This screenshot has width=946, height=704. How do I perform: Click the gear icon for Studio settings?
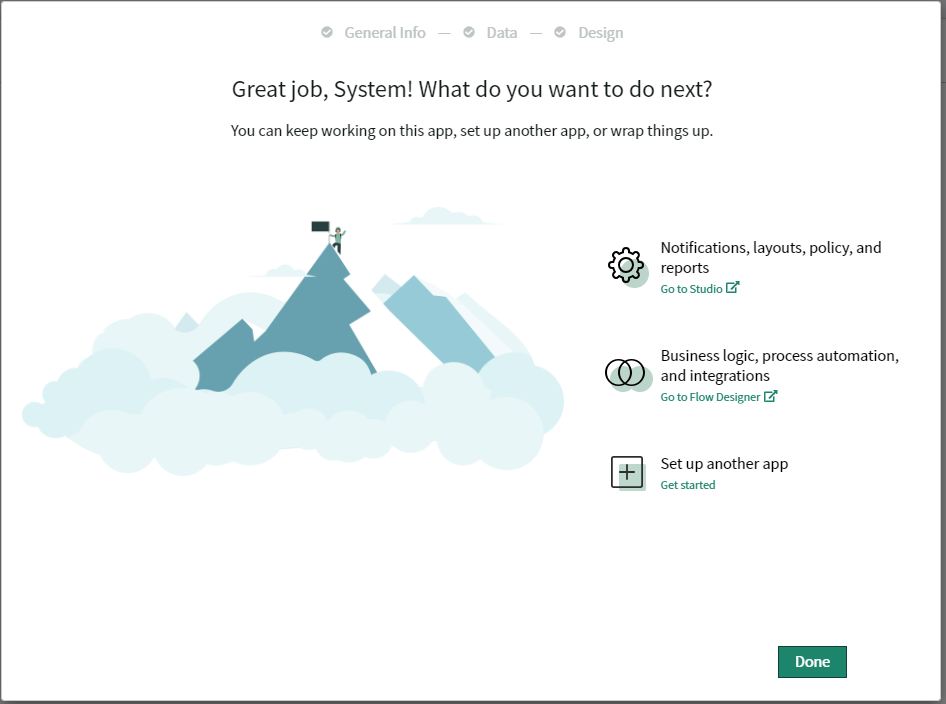tap(627, 266)
